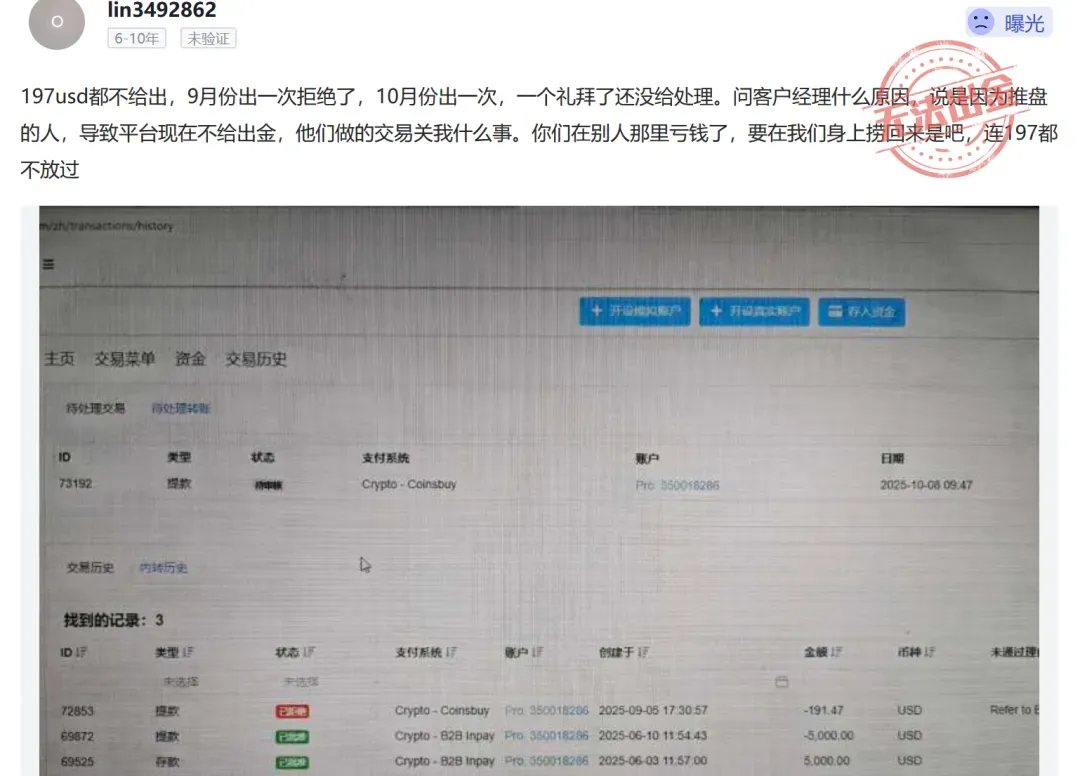Open the 状态 filter dropdown
Image resolution: width=1080 pixels, height=776 pixels.
pyautogui.click(x=301, y=682)
